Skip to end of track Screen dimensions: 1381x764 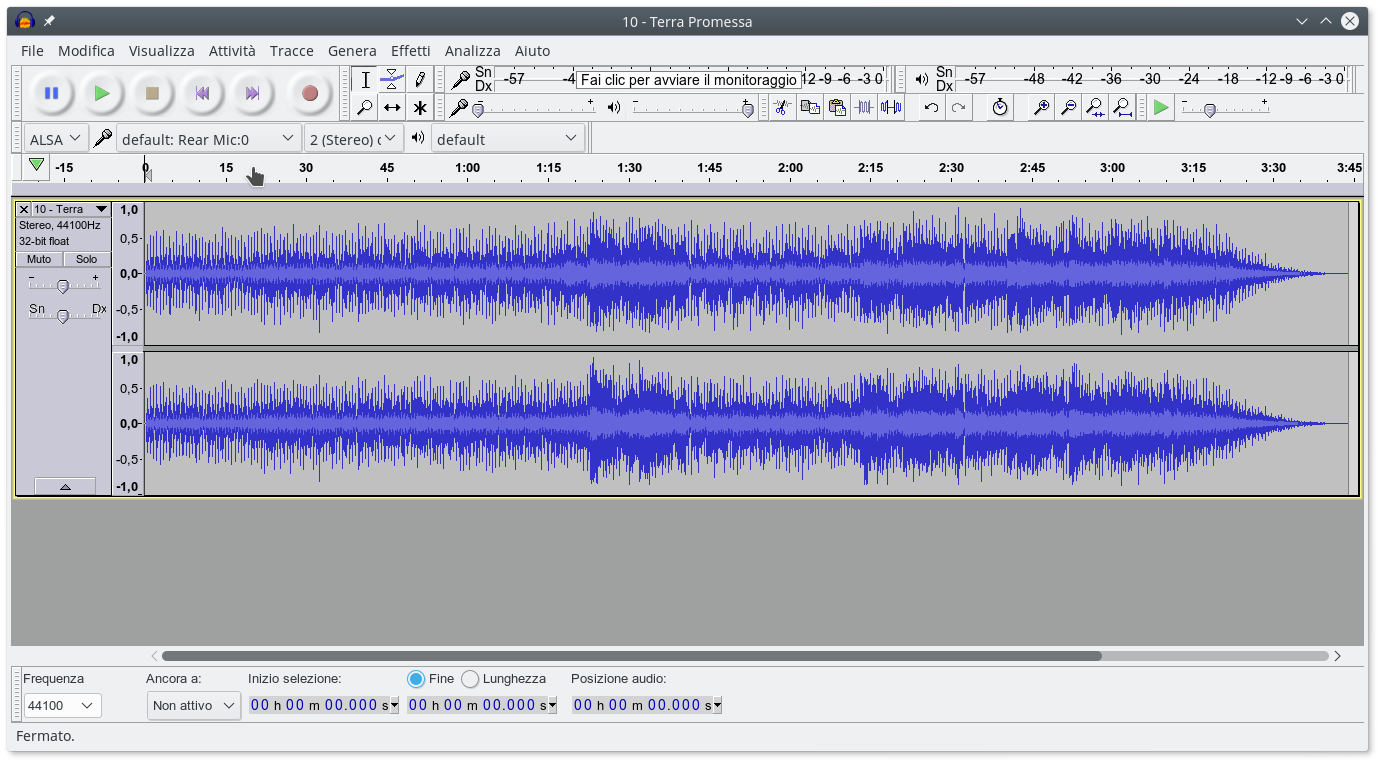[252, 93]
